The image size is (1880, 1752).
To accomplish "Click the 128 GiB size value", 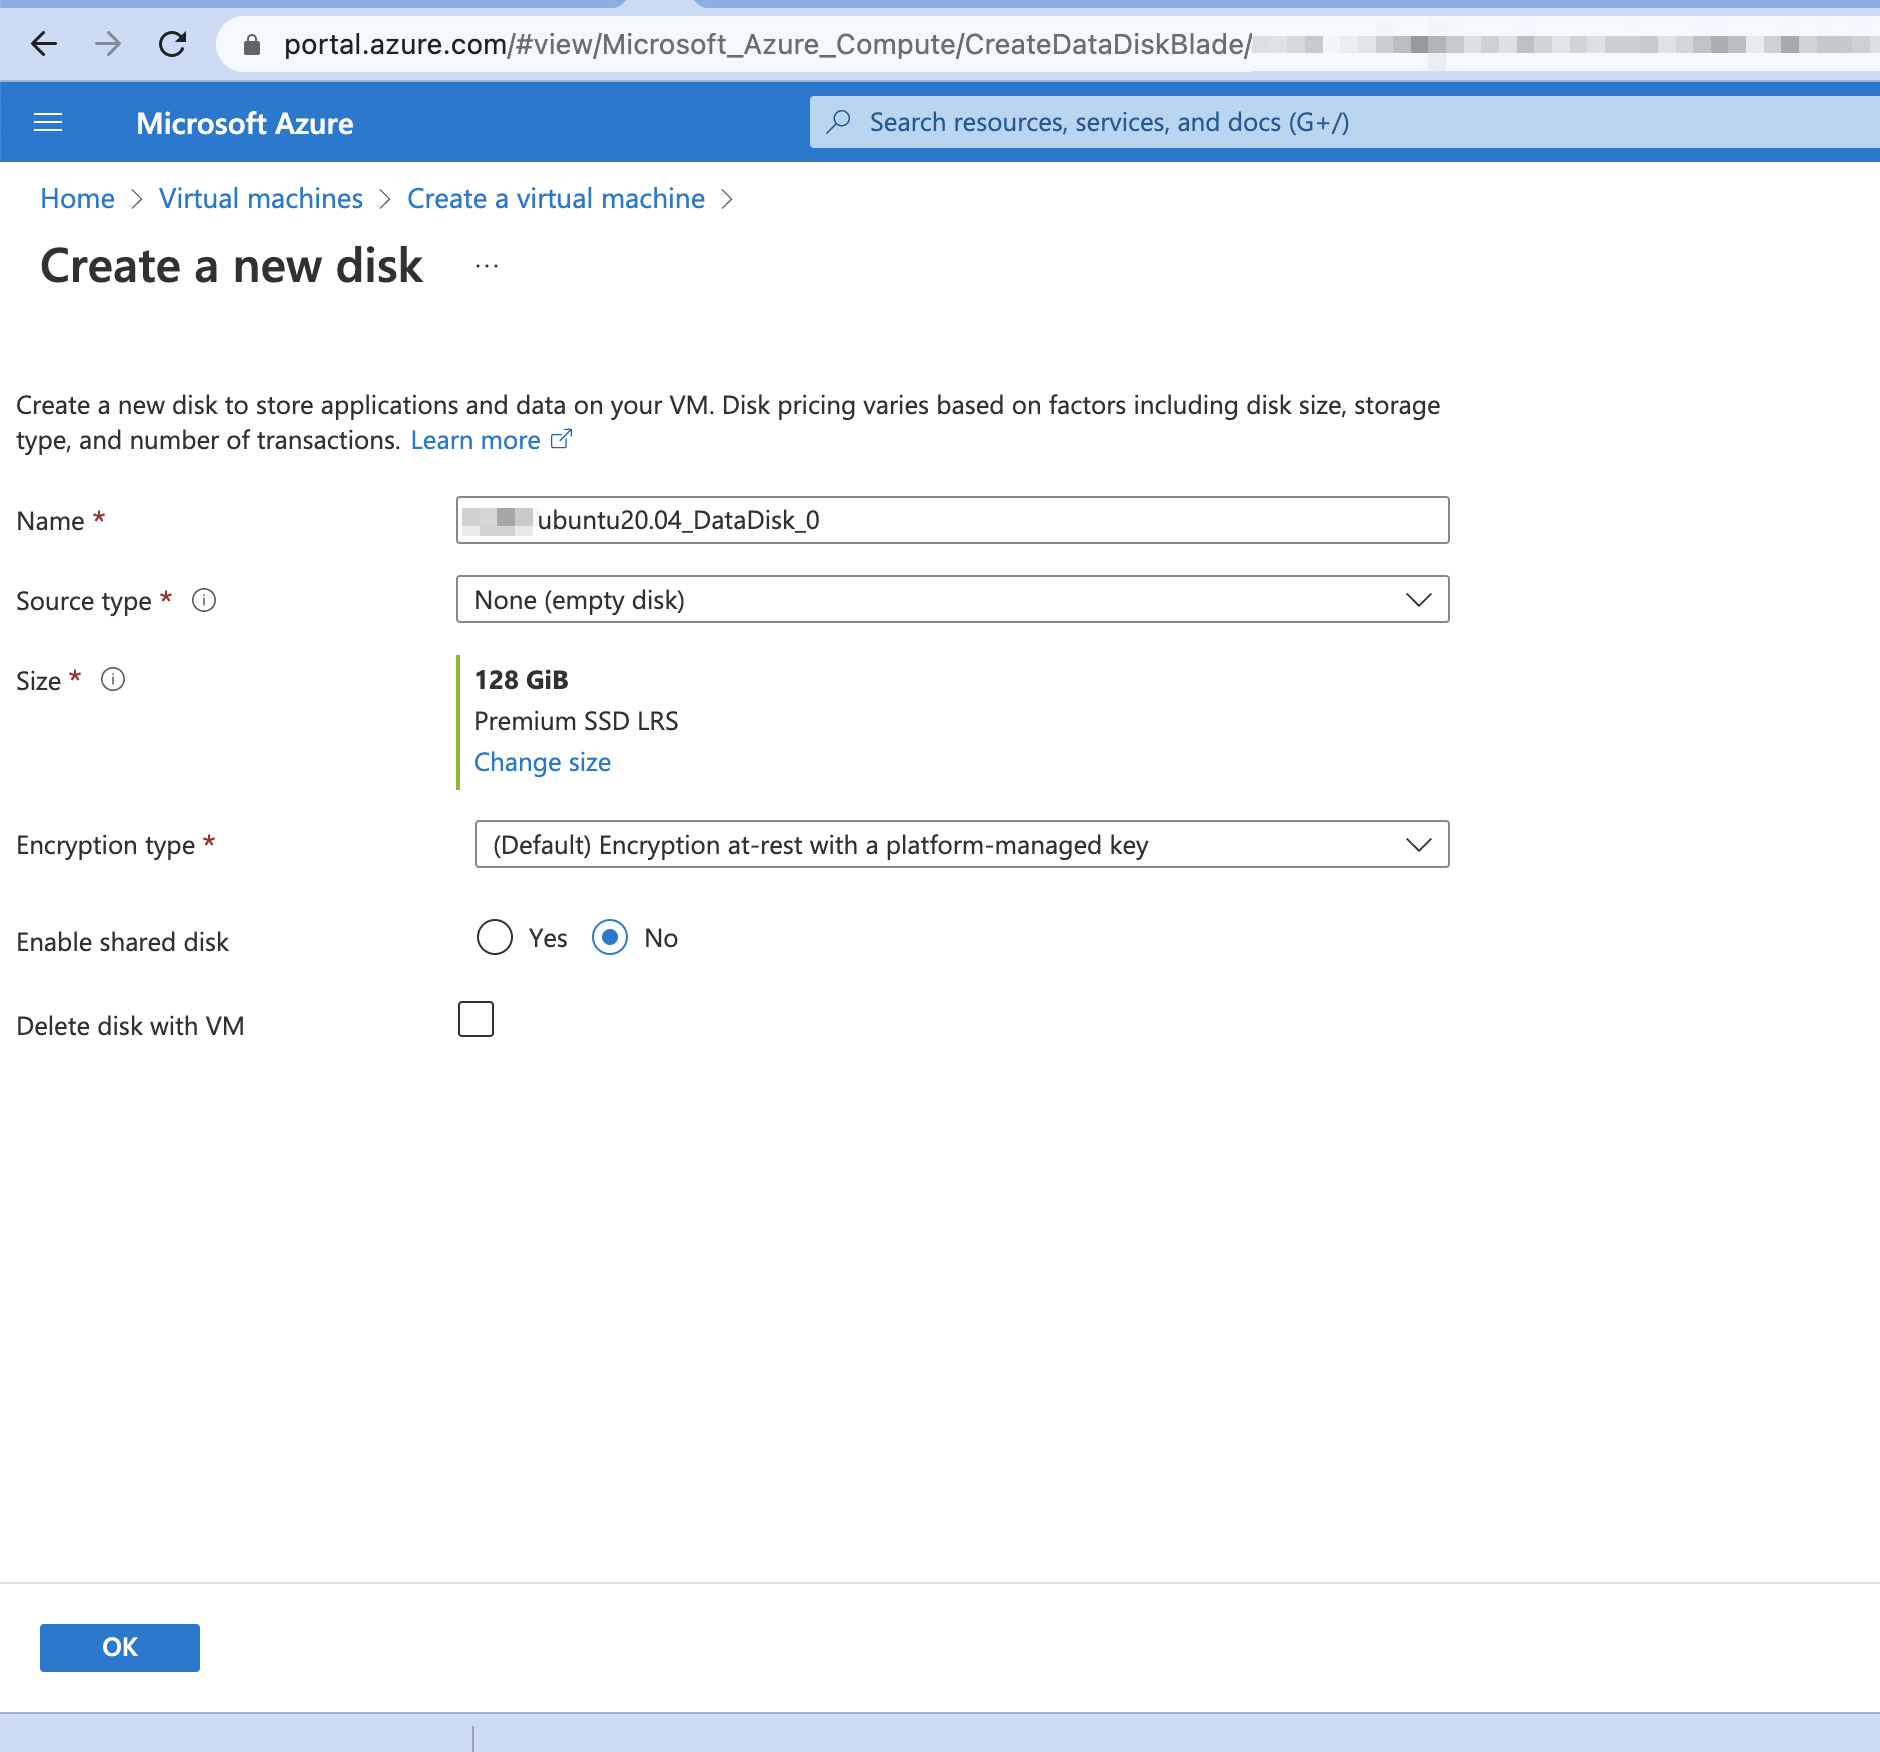I will (x=521, y=680).
